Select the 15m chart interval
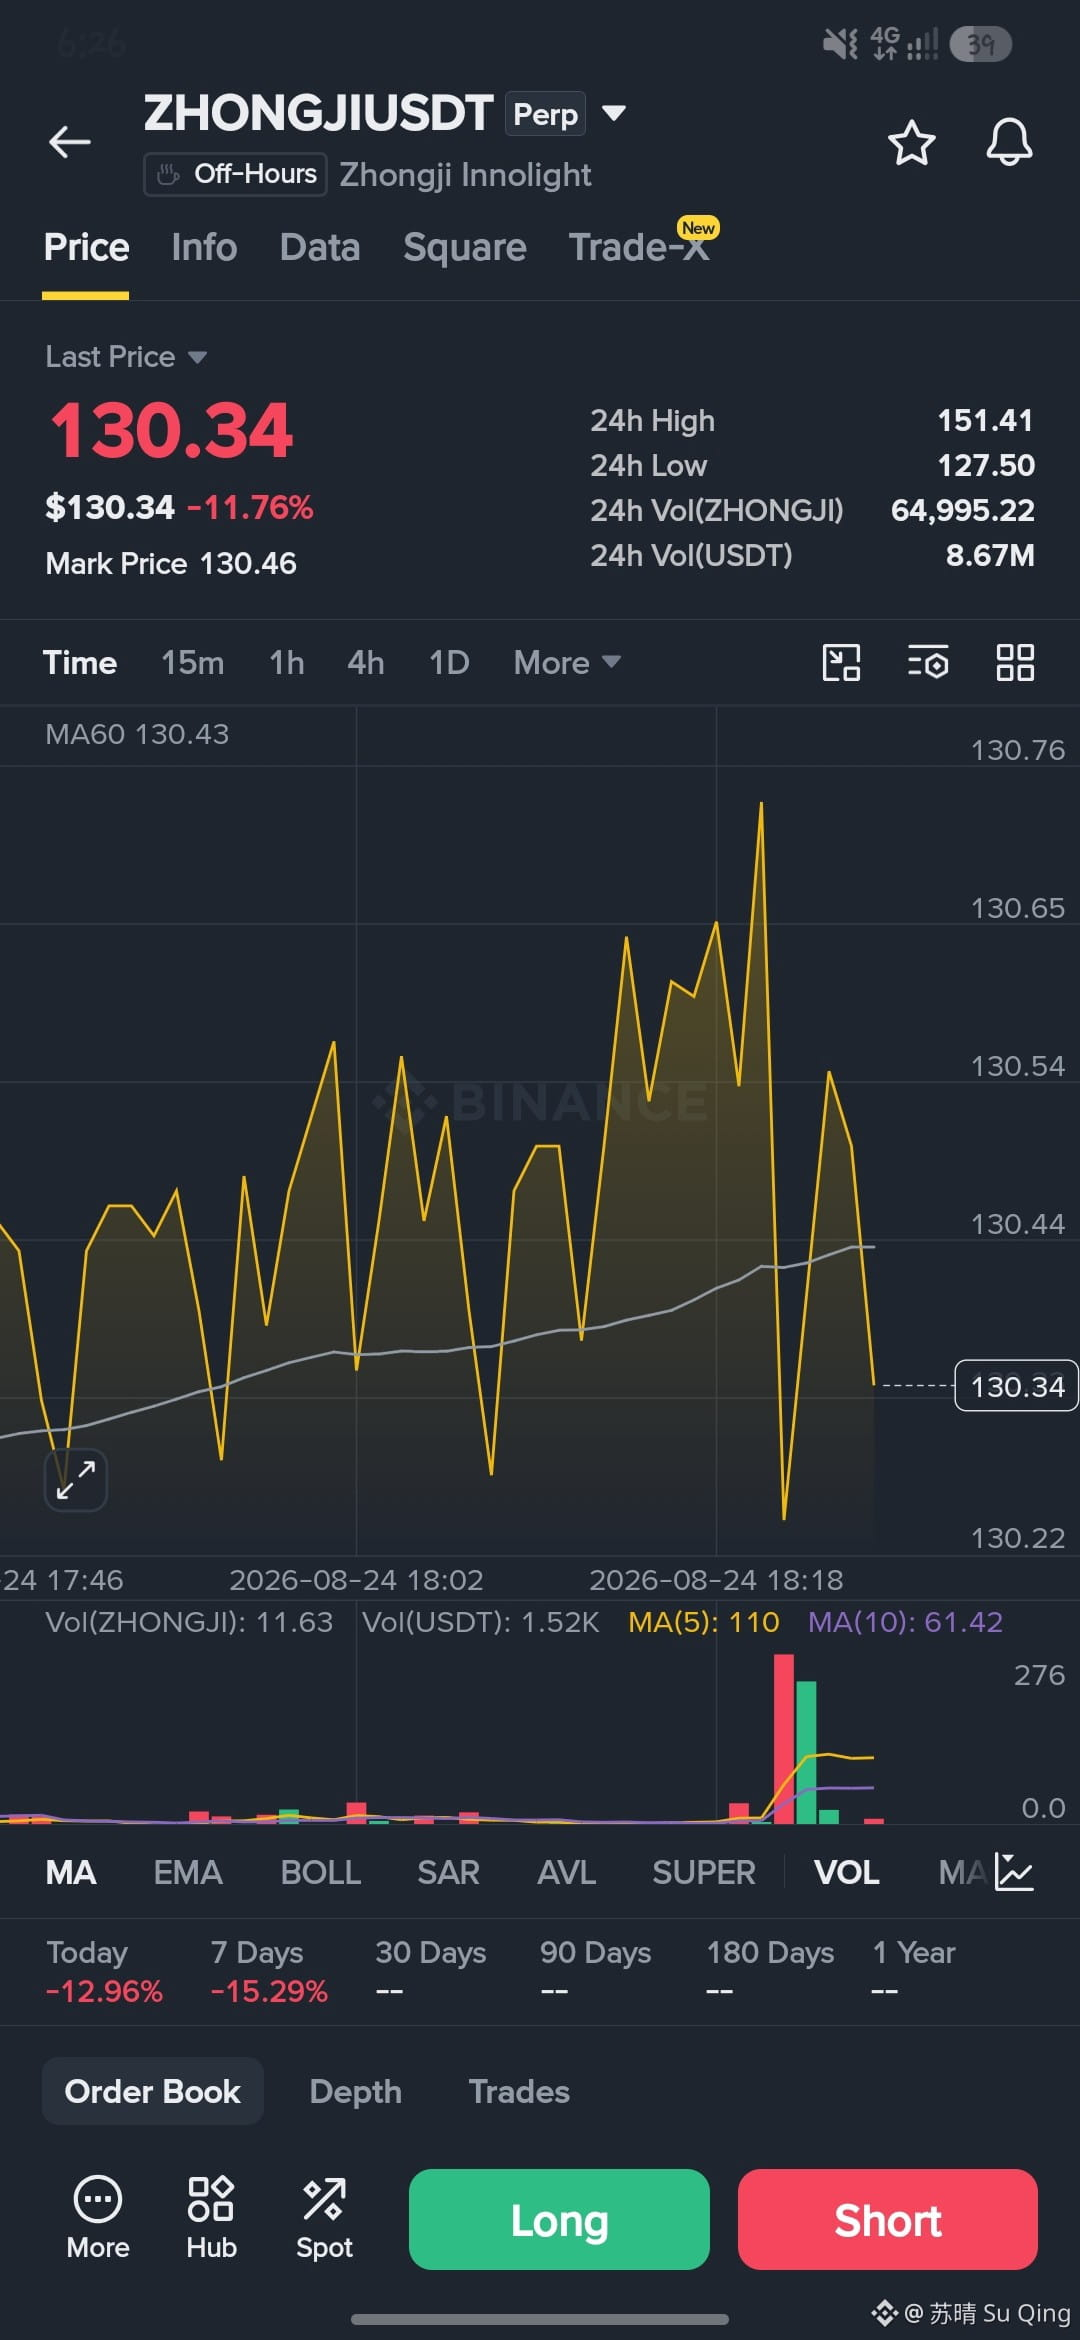The width and height of the screenshot is (1080, 2340). [x=193, y=662]
